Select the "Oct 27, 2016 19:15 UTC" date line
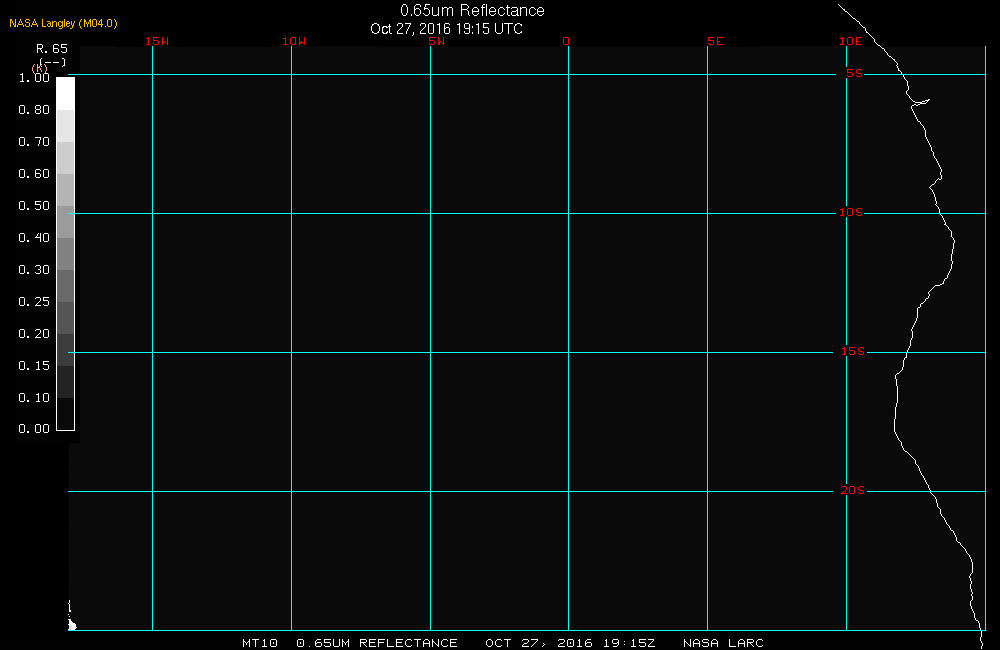Image resolution: width=1000 pixels, height=650 pixels. [446, 29]
